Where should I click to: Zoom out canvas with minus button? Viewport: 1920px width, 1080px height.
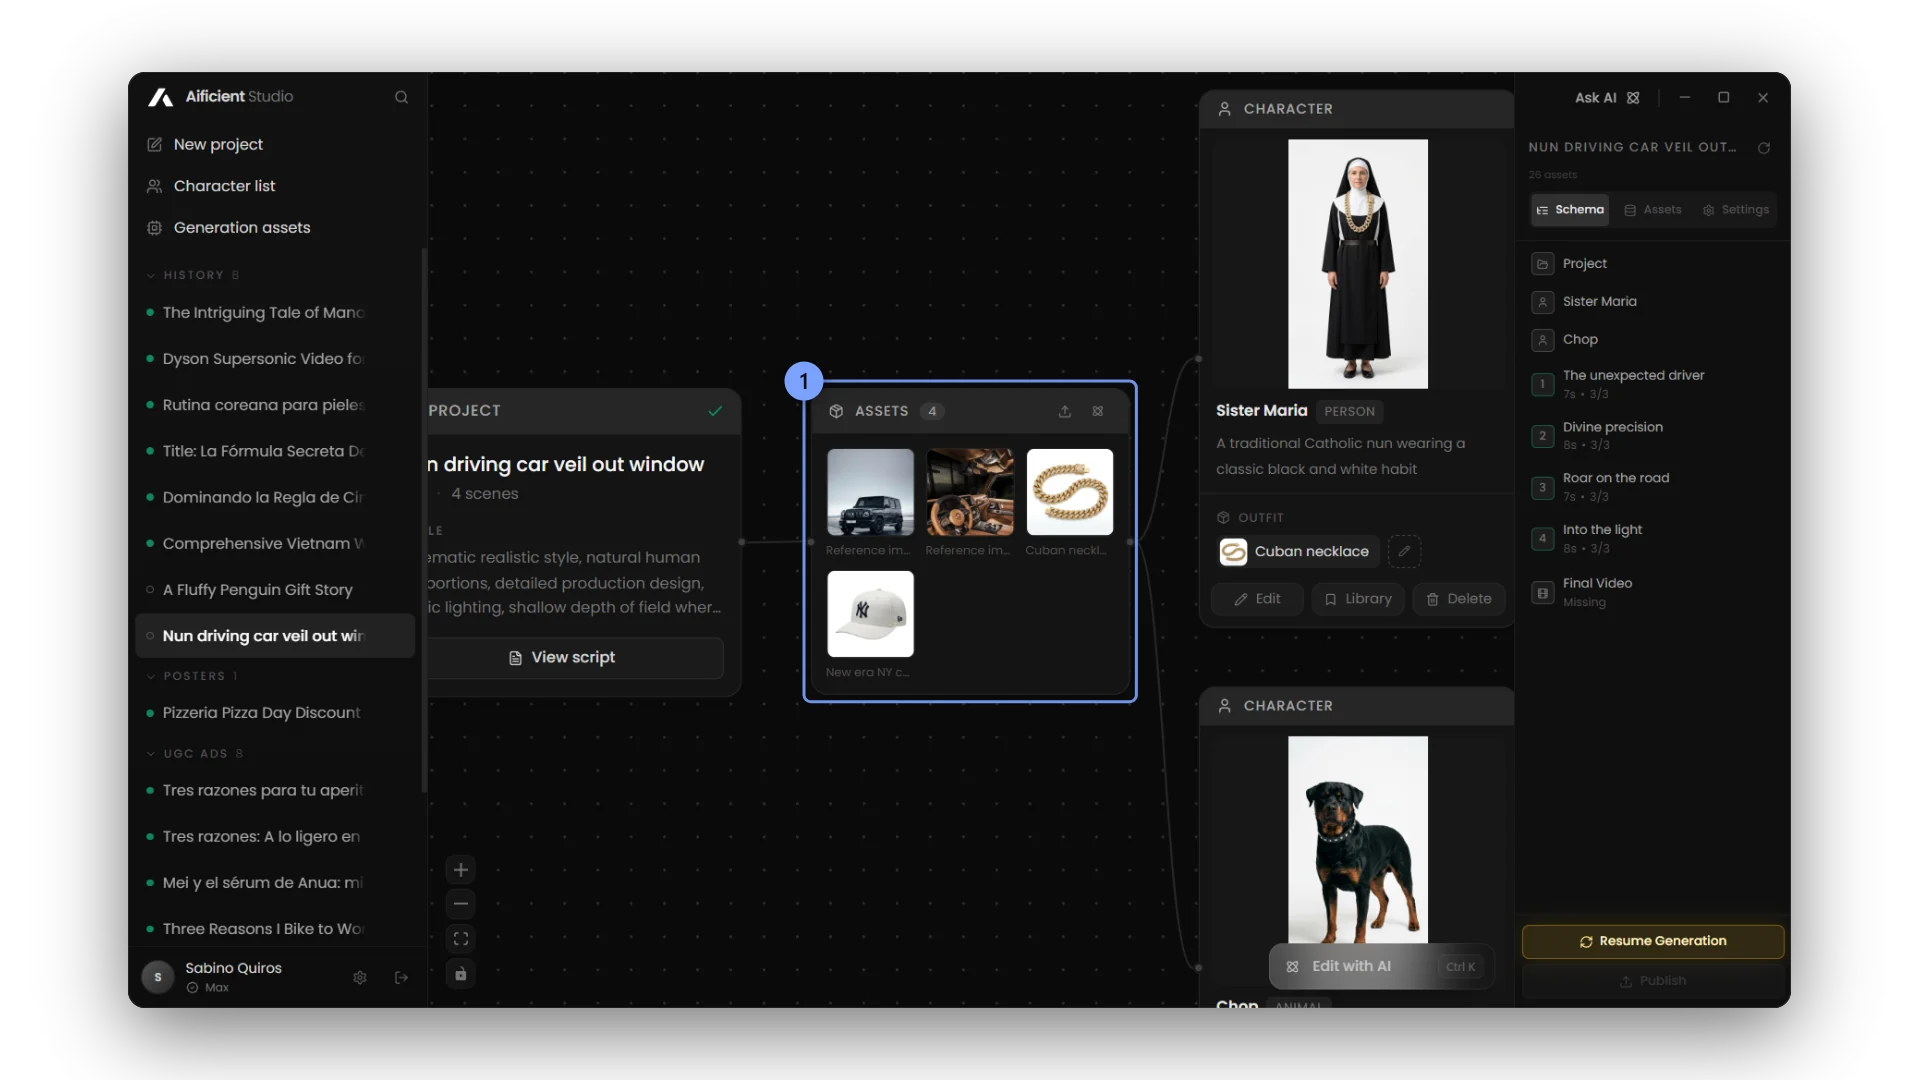tap(461, 904)
